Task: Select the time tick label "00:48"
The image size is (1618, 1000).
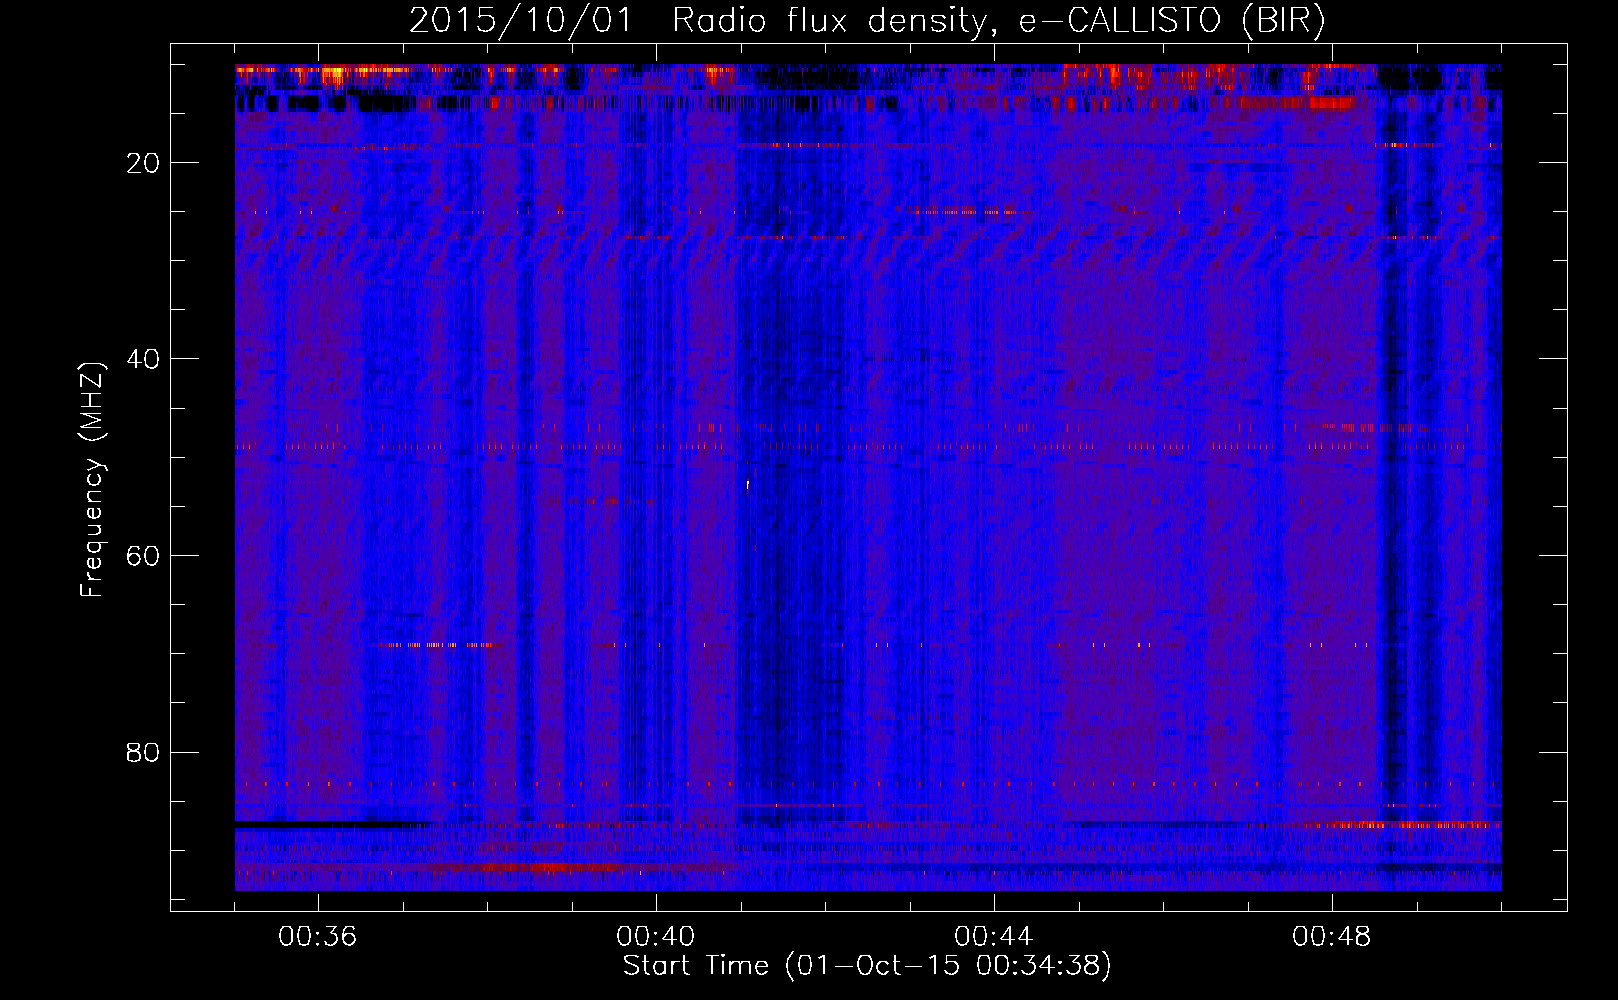Action: click(x=1332, y=937)
